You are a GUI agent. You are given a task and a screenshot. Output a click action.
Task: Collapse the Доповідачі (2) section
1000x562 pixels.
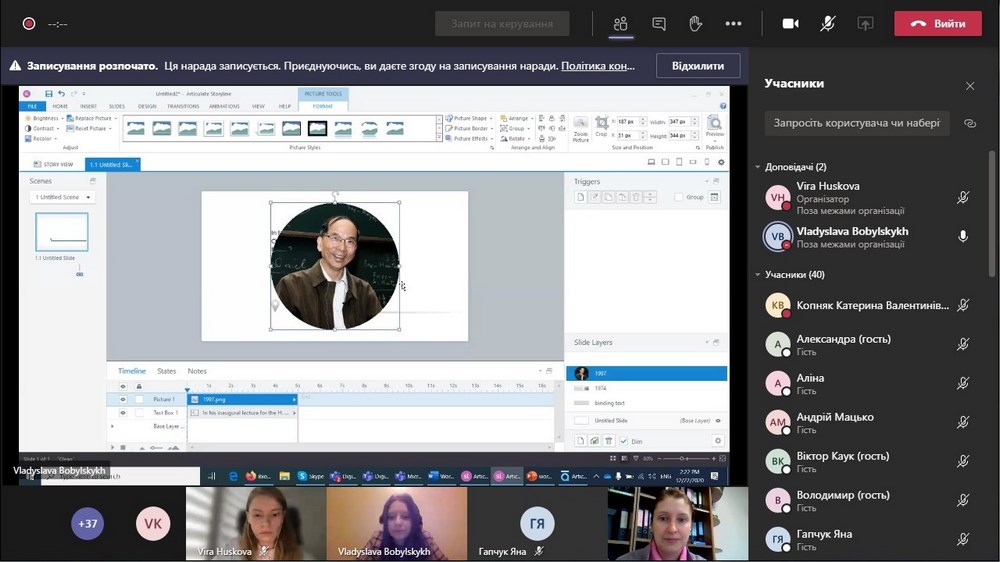(758, 167)
